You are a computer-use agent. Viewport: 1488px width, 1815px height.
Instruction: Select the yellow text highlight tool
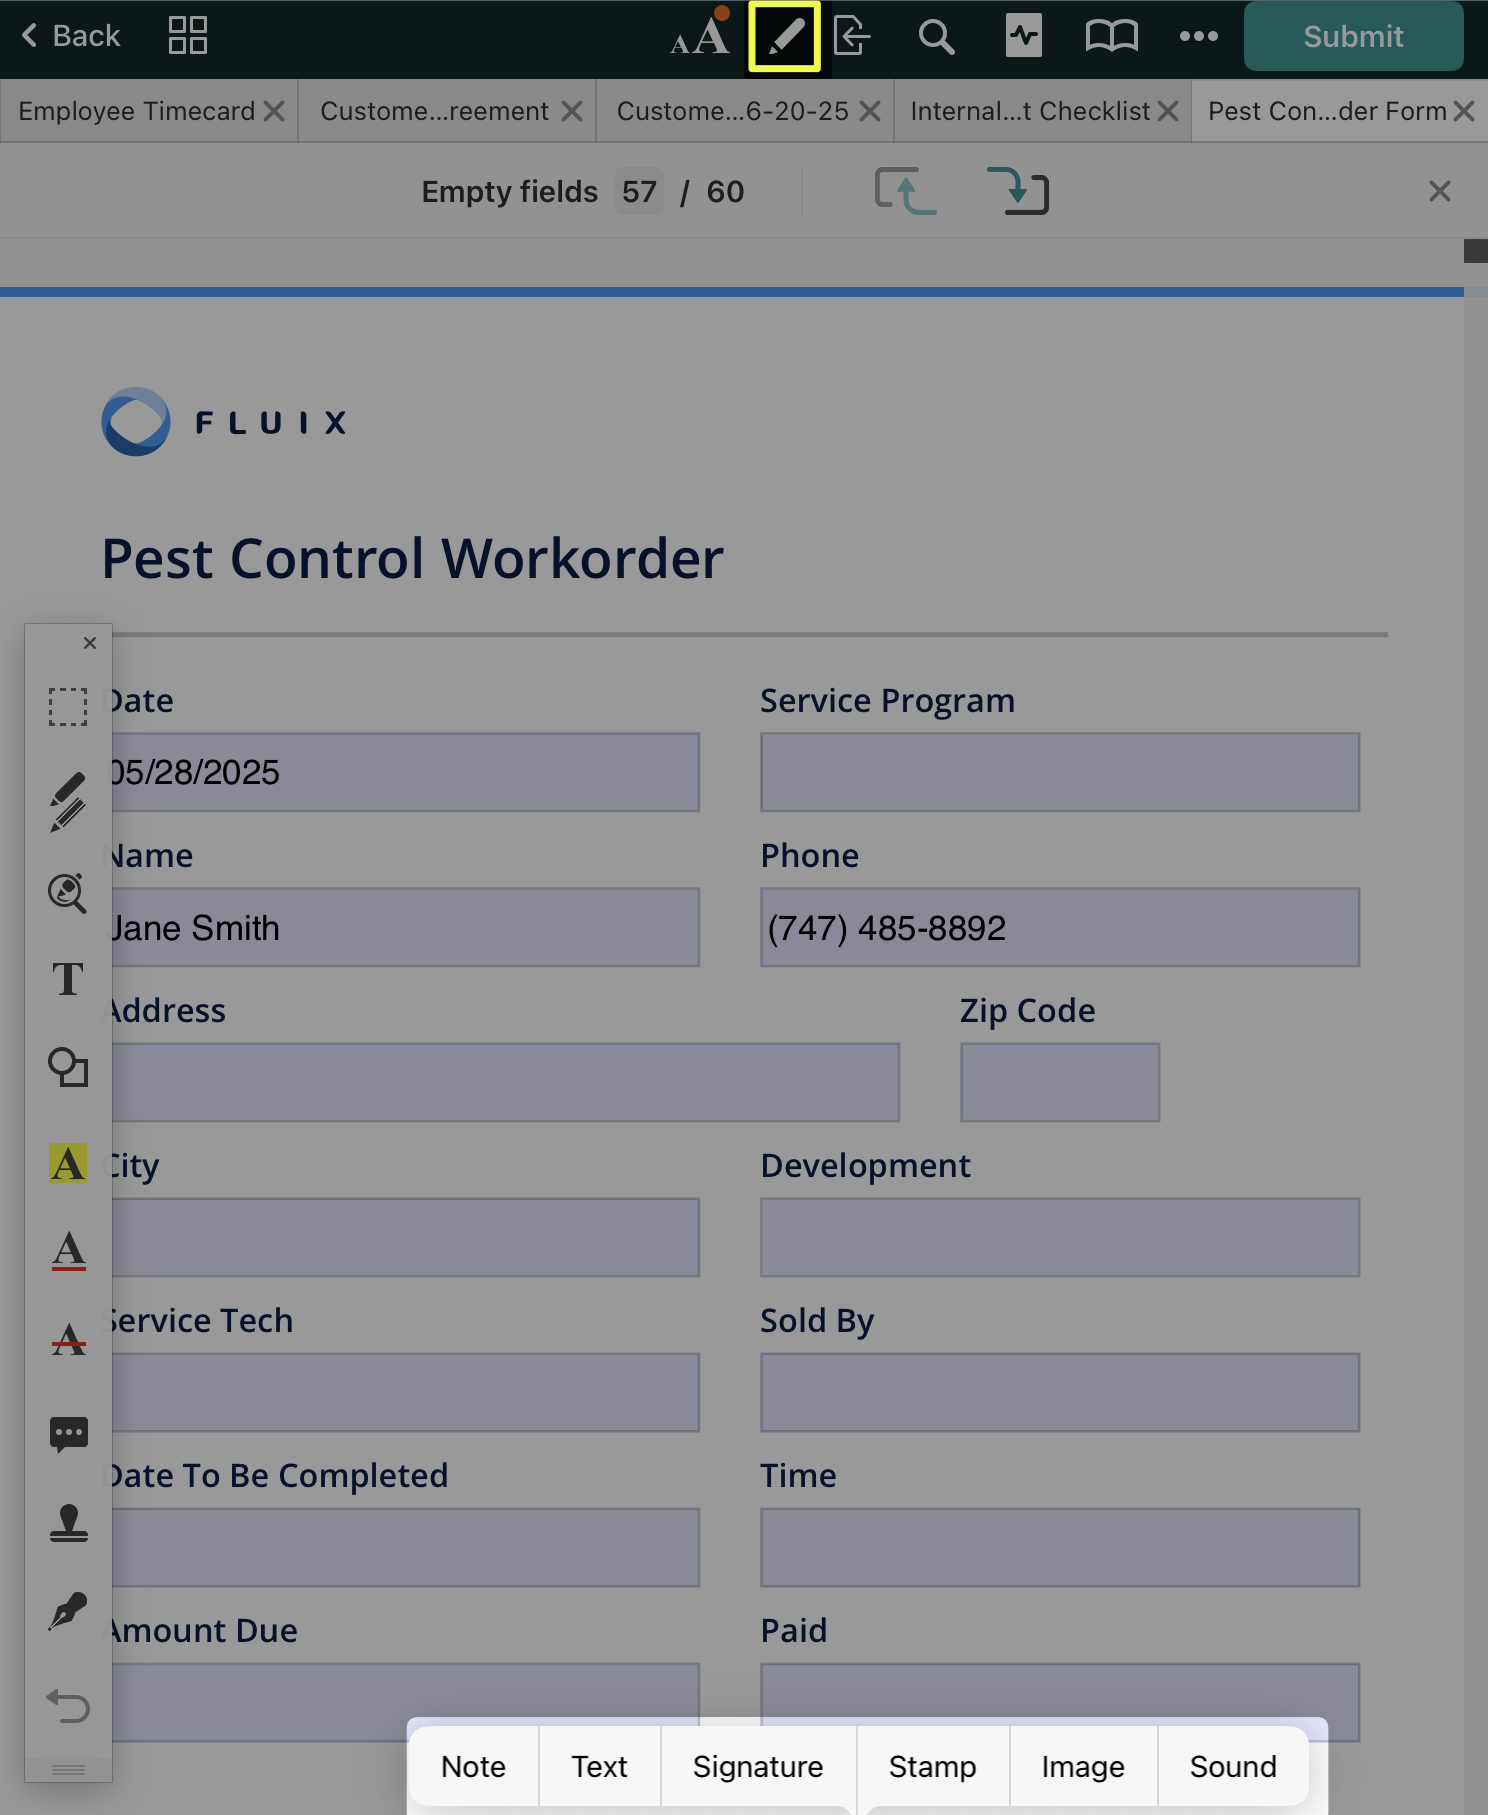click(68, 1163)
